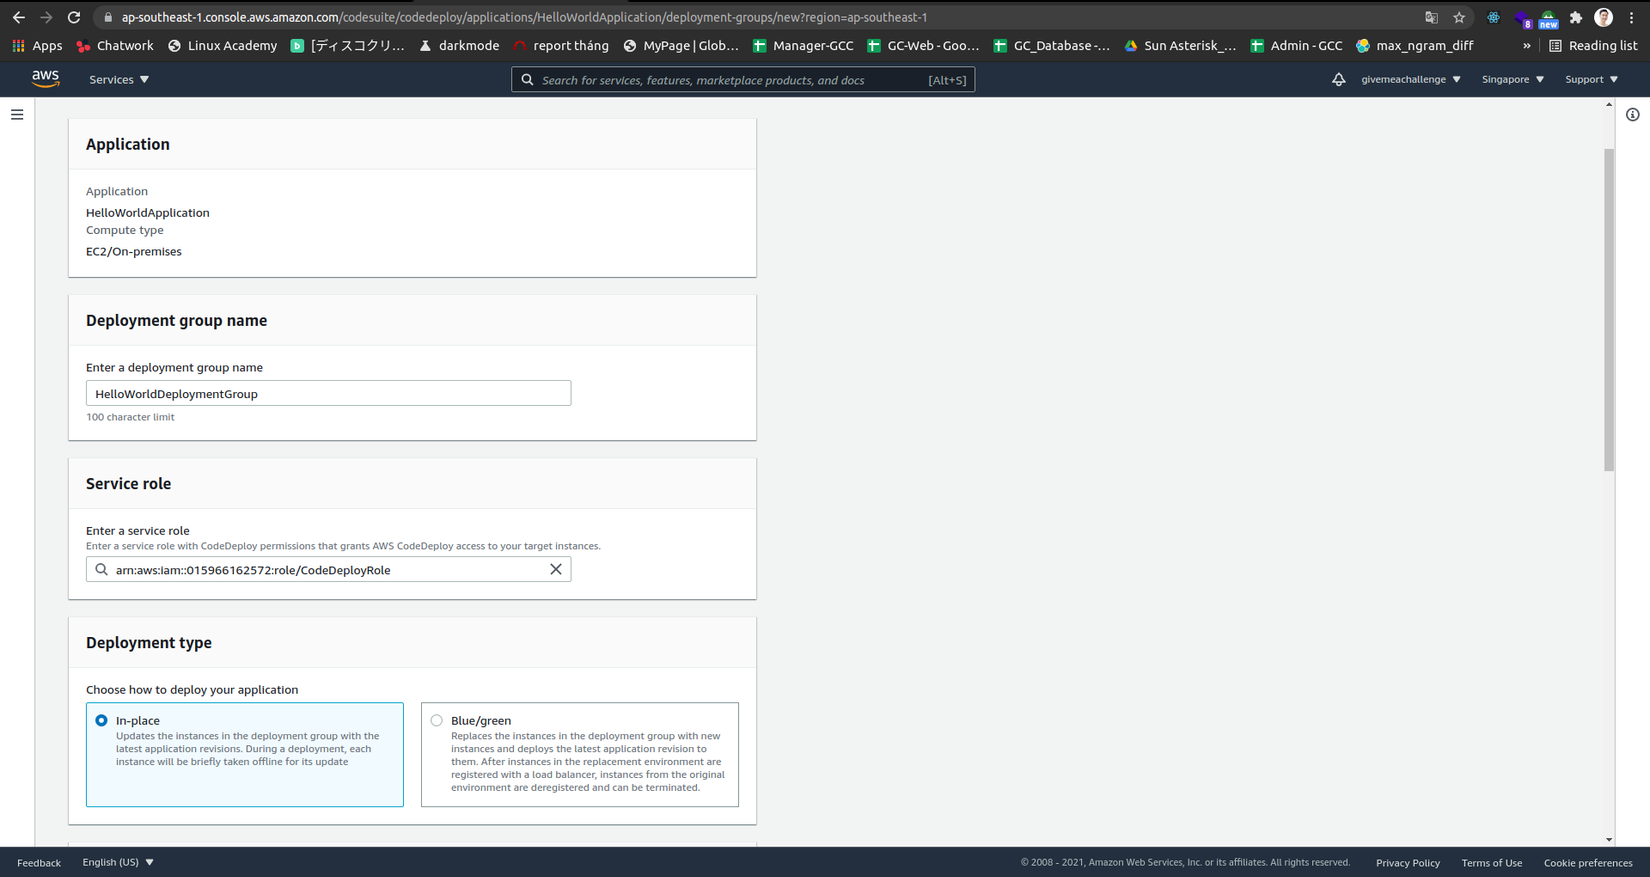Open the MyPage | Glob... bookmark

tap(681, 45)
